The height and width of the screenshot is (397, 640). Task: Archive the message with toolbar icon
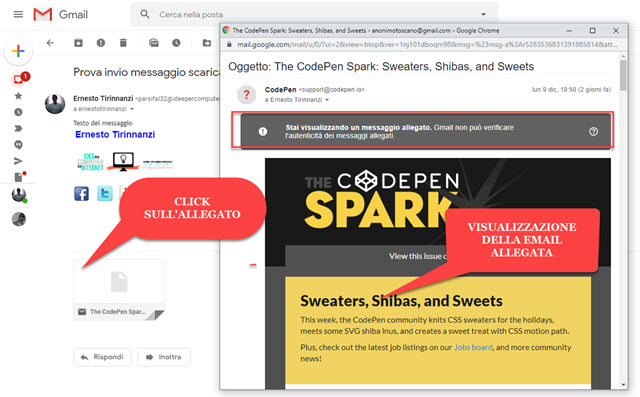click(78, 43)
